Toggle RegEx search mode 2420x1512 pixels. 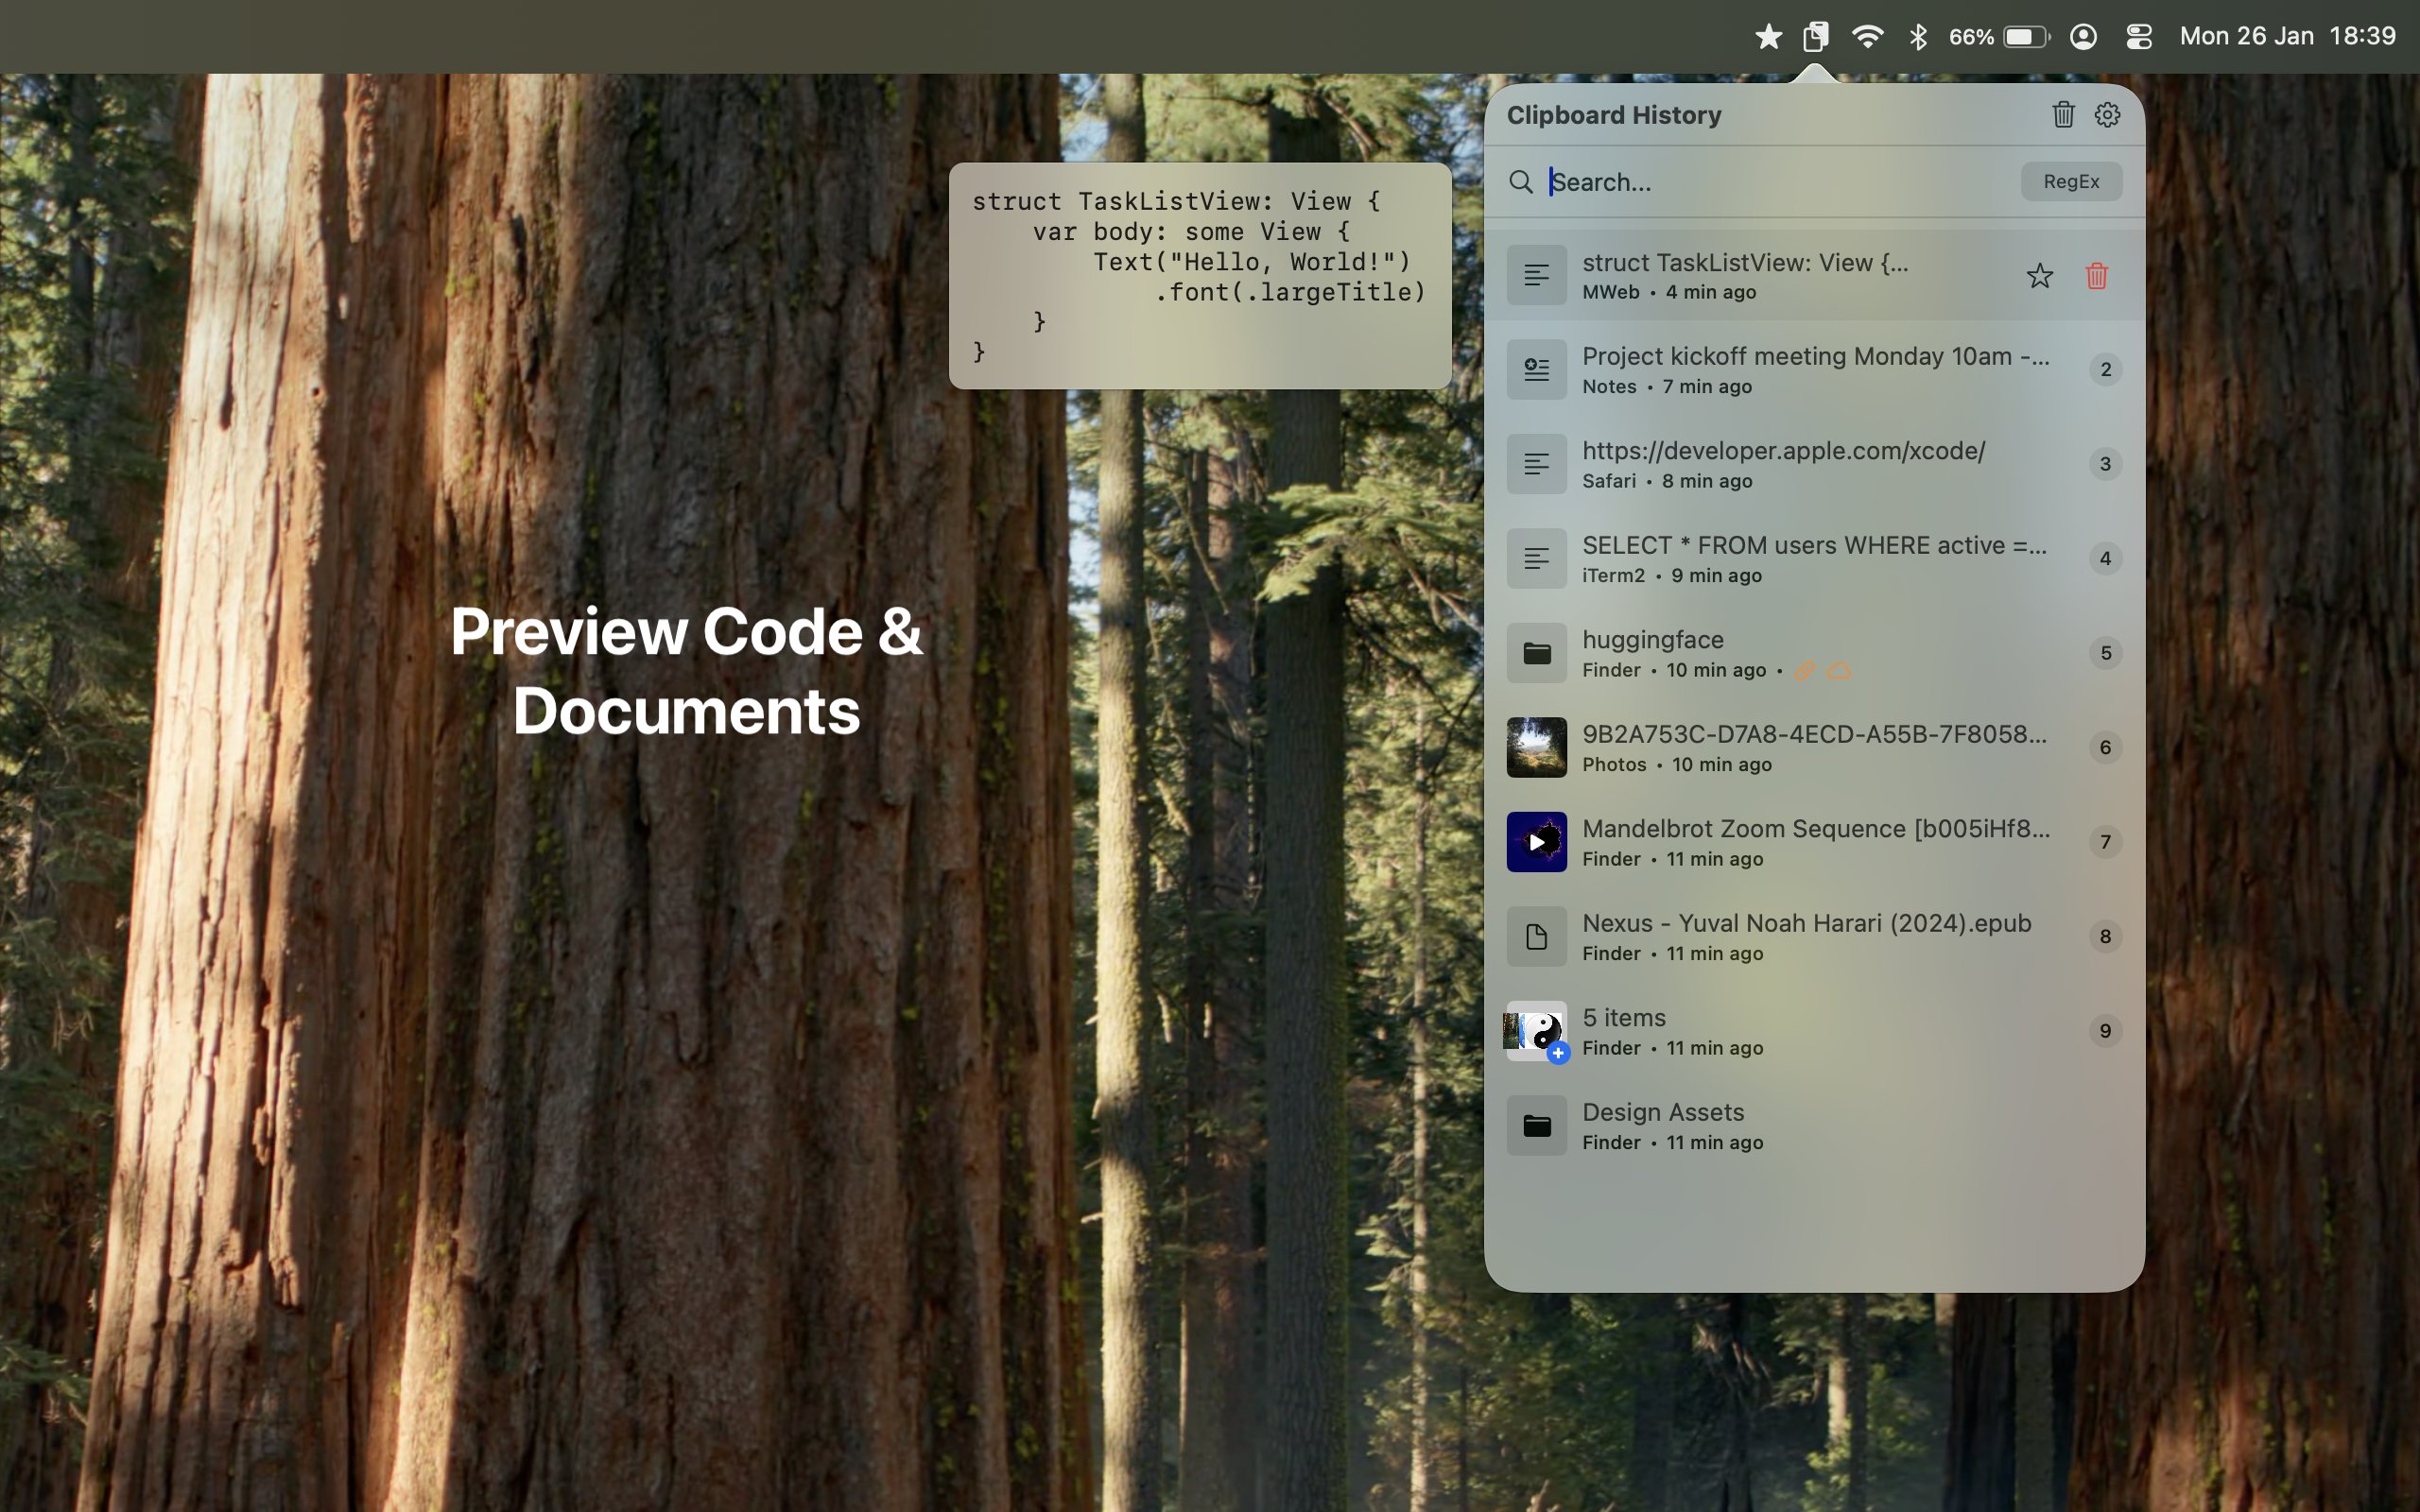(2070, 181)
